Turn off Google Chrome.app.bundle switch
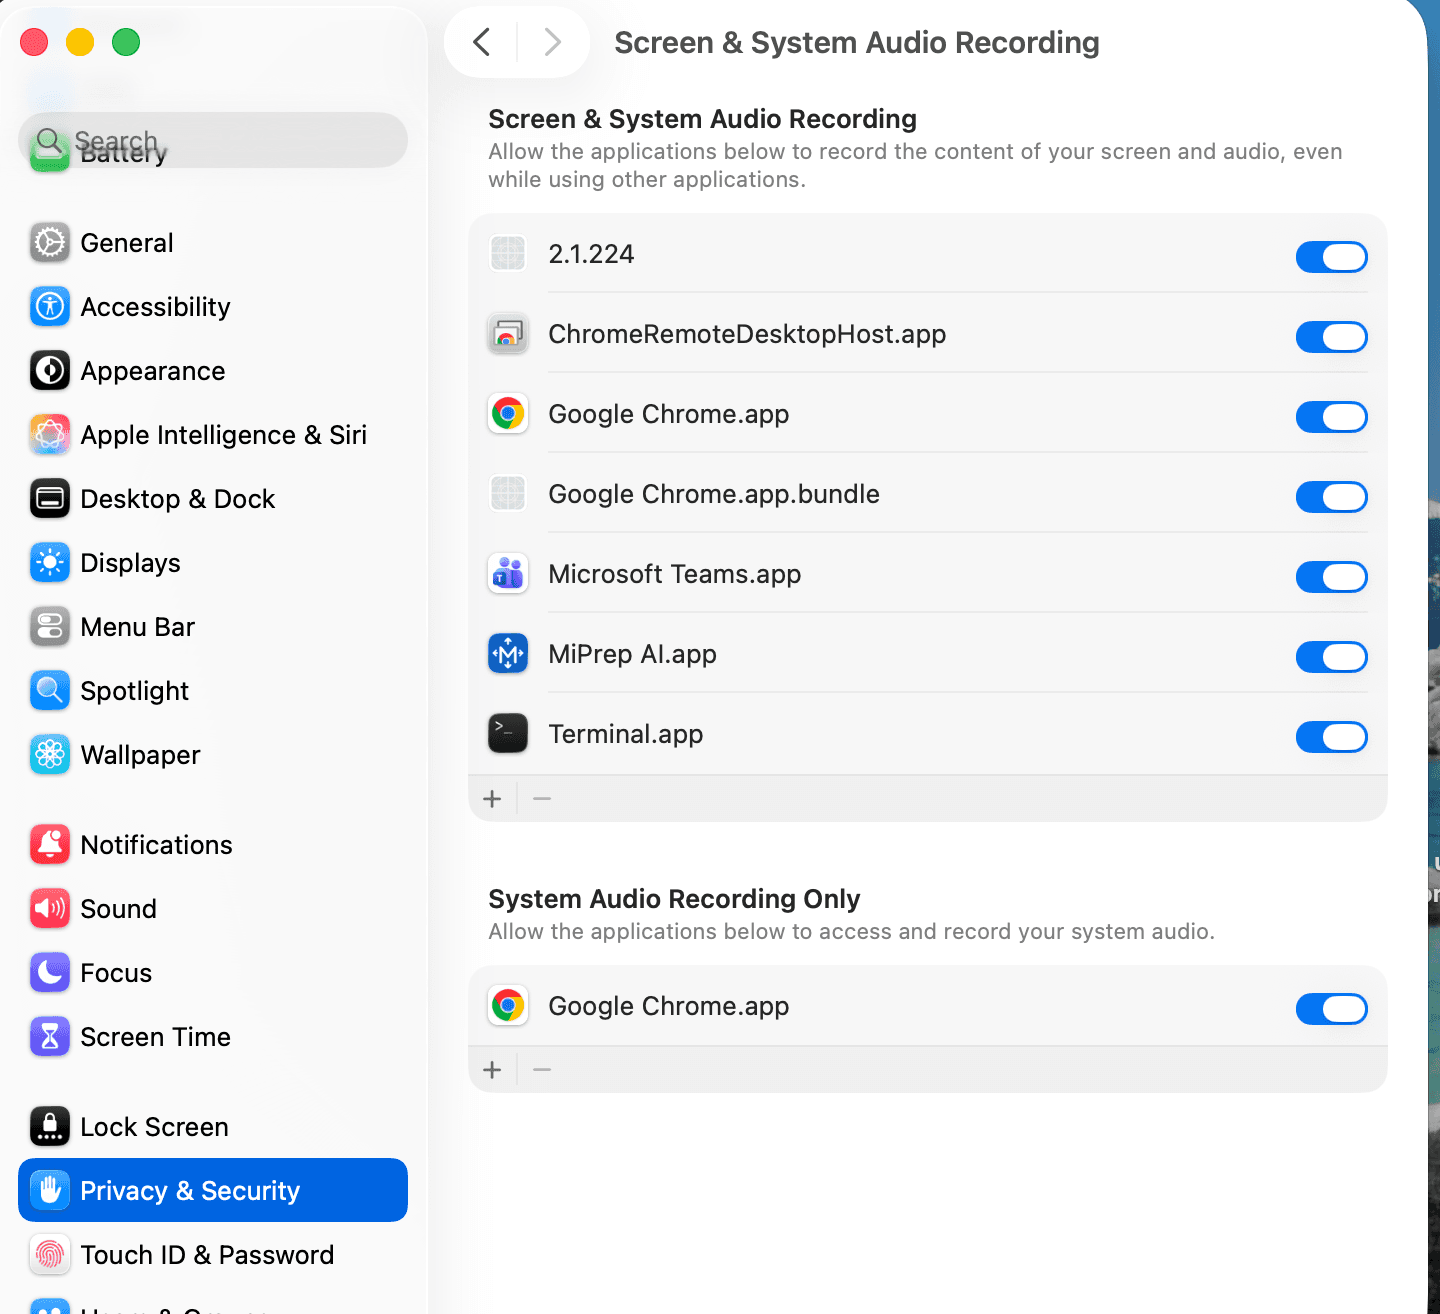Screen dimensions: 1440x1314 pos(1332,497)
